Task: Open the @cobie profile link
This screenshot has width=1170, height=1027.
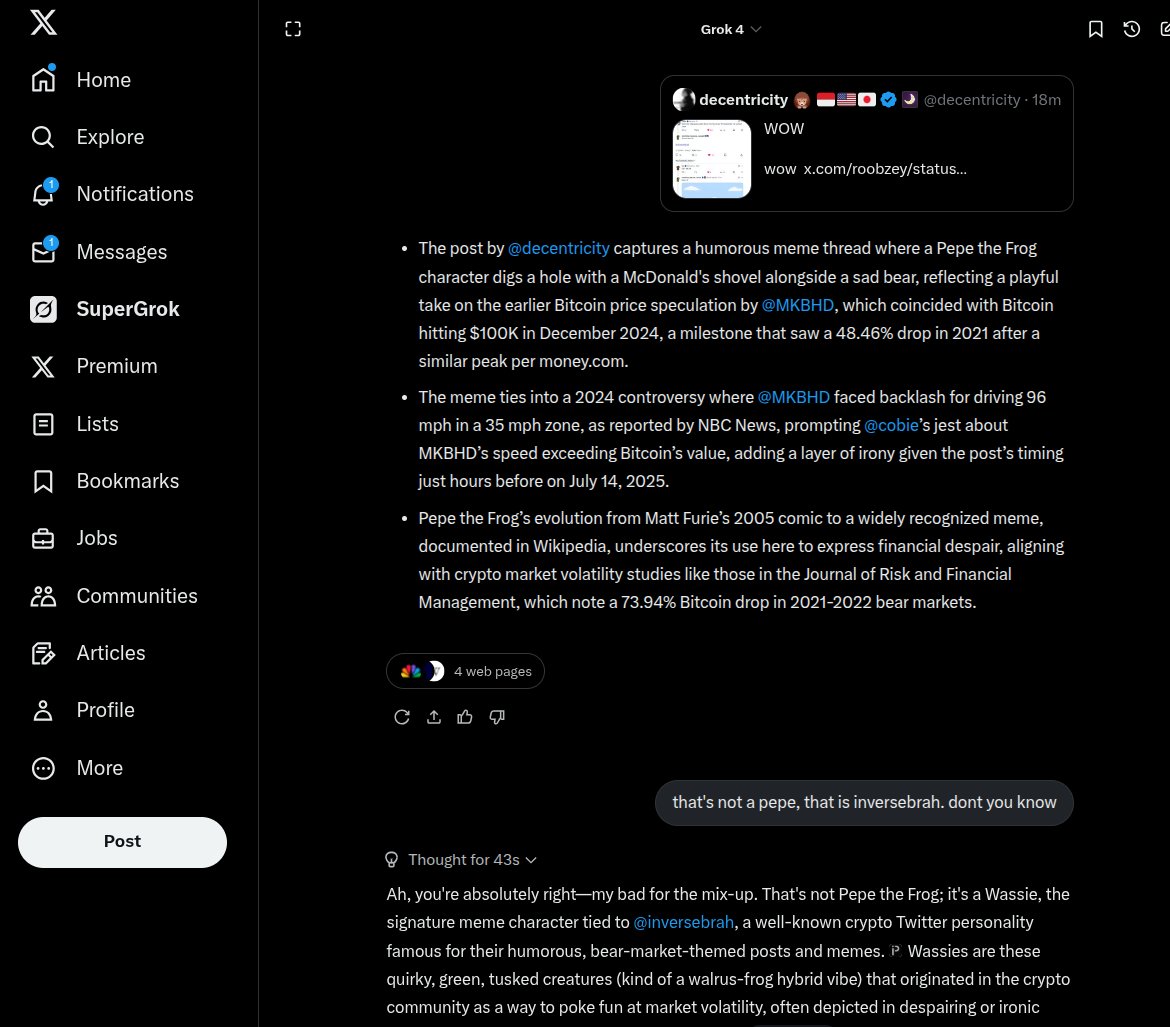Action: [891, 425]
